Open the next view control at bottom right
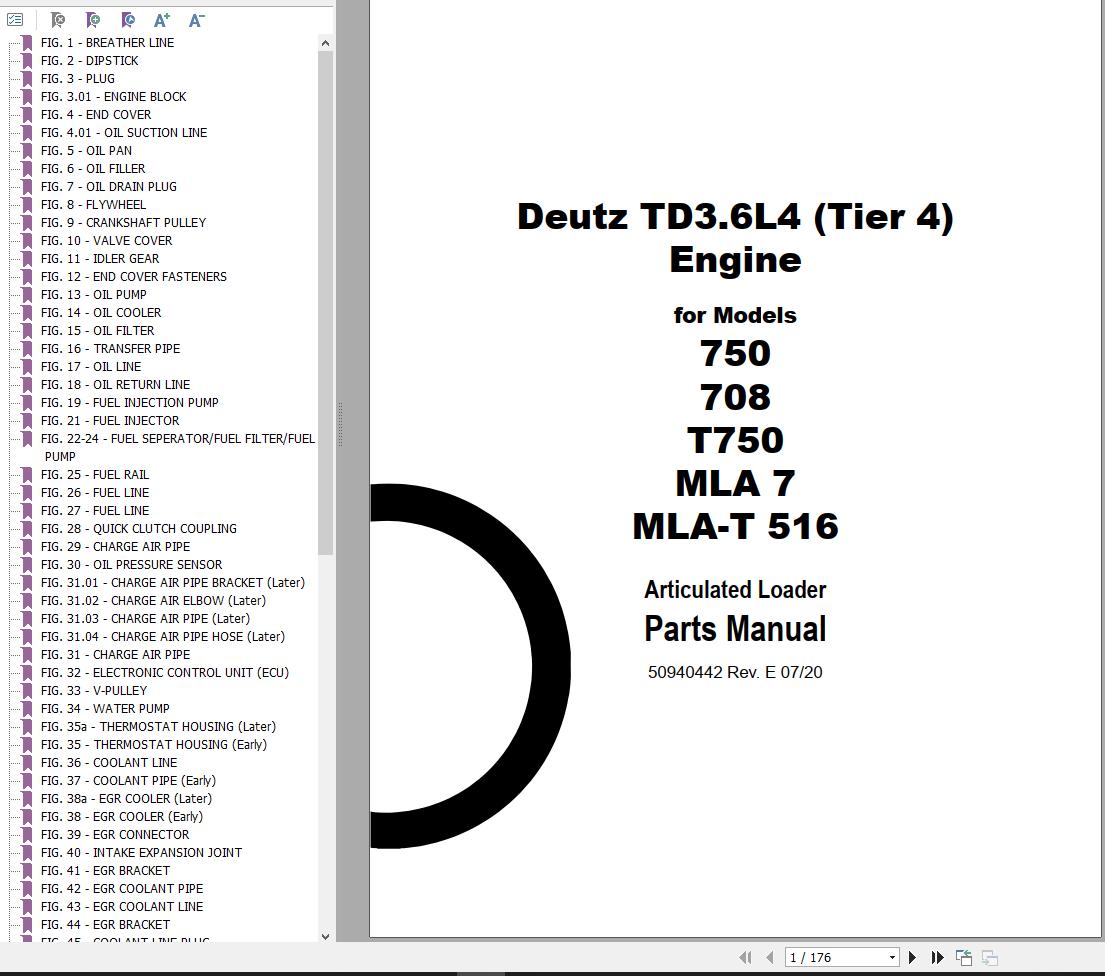 click(989, 957)
